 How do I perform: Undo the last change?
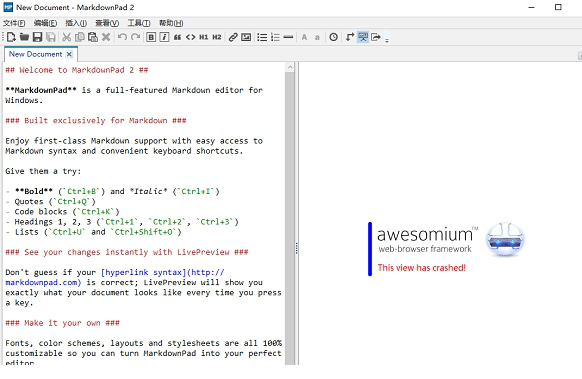tap(122, 37)
